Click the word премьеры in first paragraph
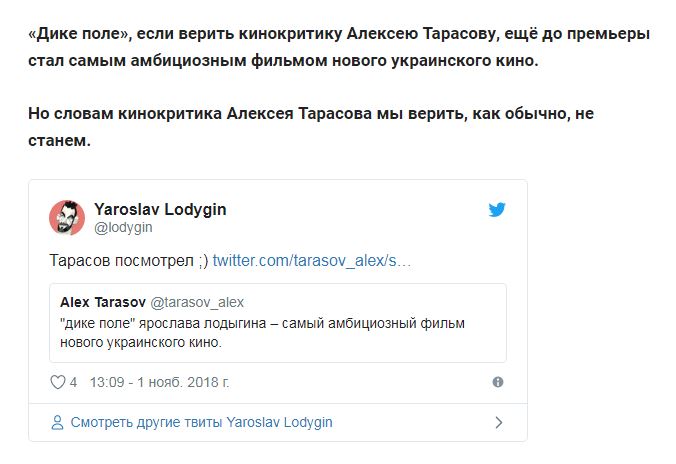The height and width of the screenshot is (464, 676). (x=608, y=34)
